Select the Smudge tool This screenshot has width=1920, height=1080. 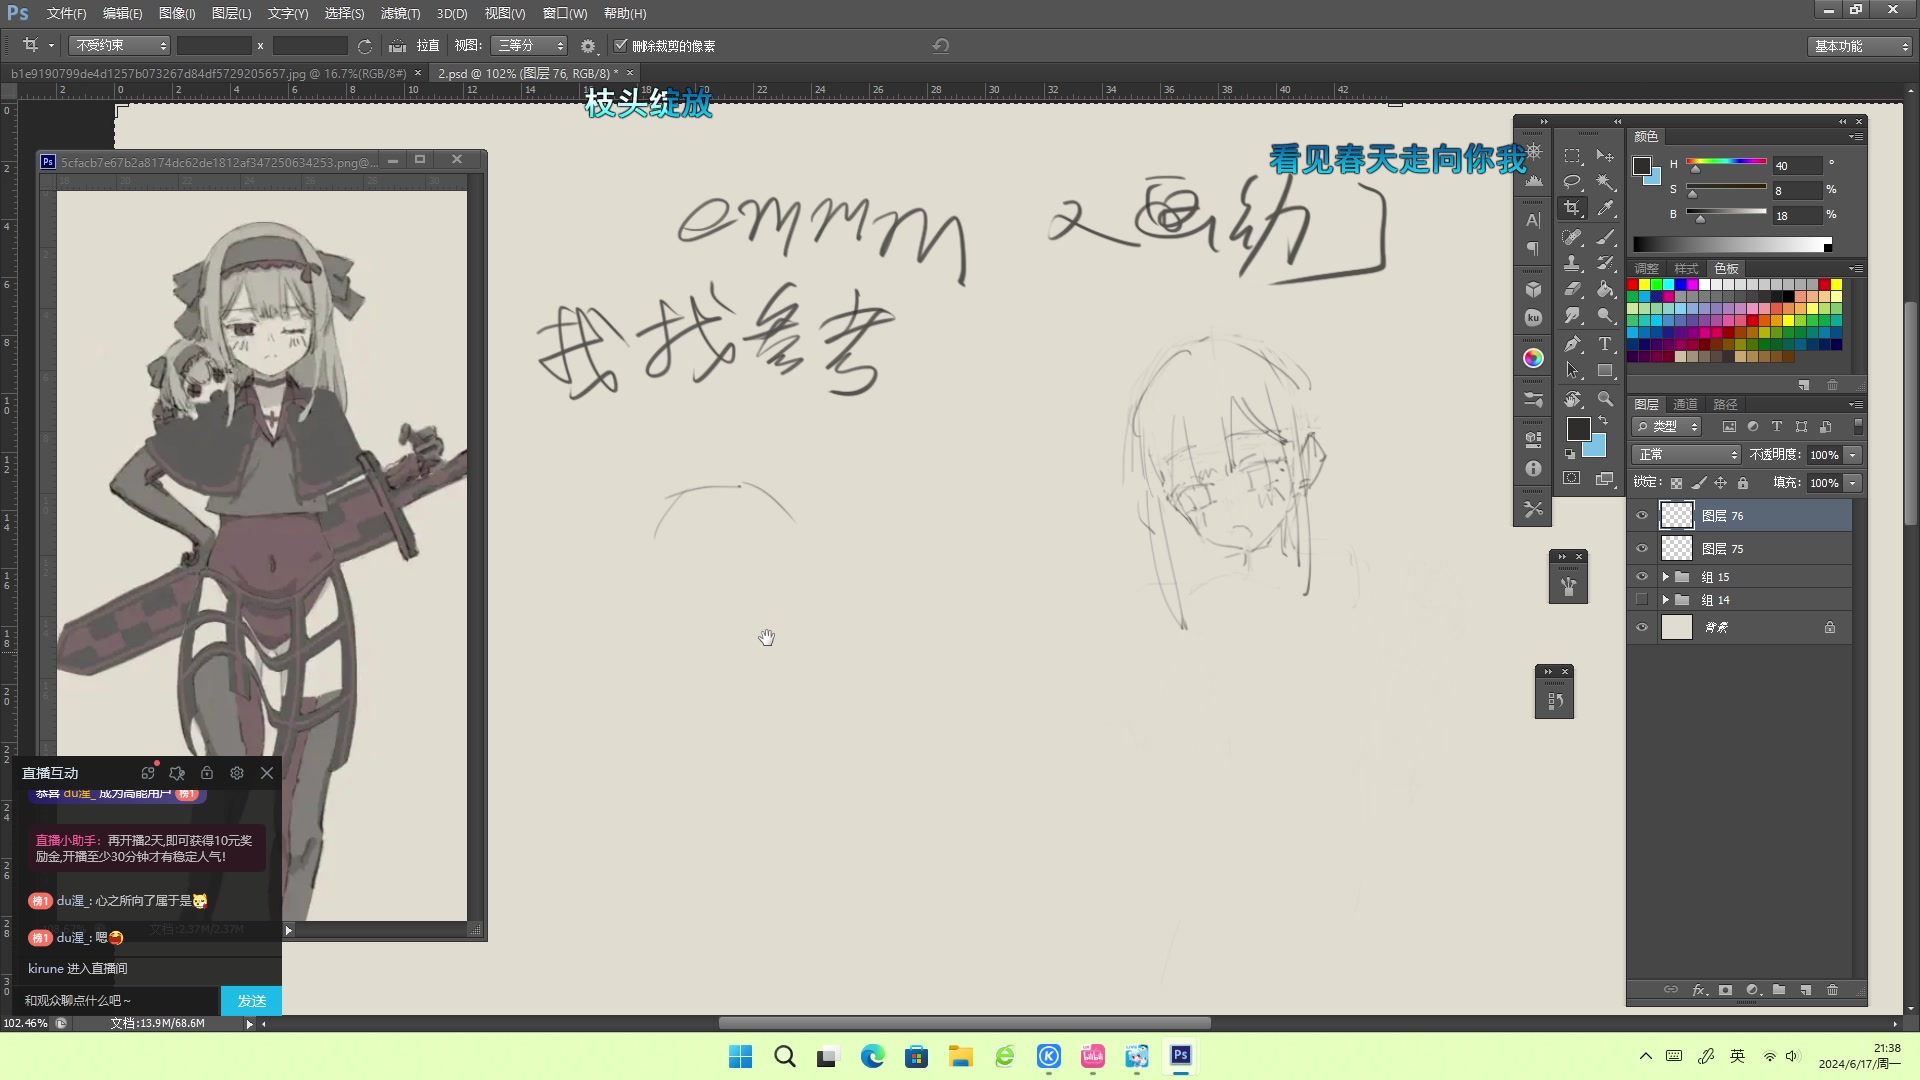pyautogui.click(x=1573, y=316)
